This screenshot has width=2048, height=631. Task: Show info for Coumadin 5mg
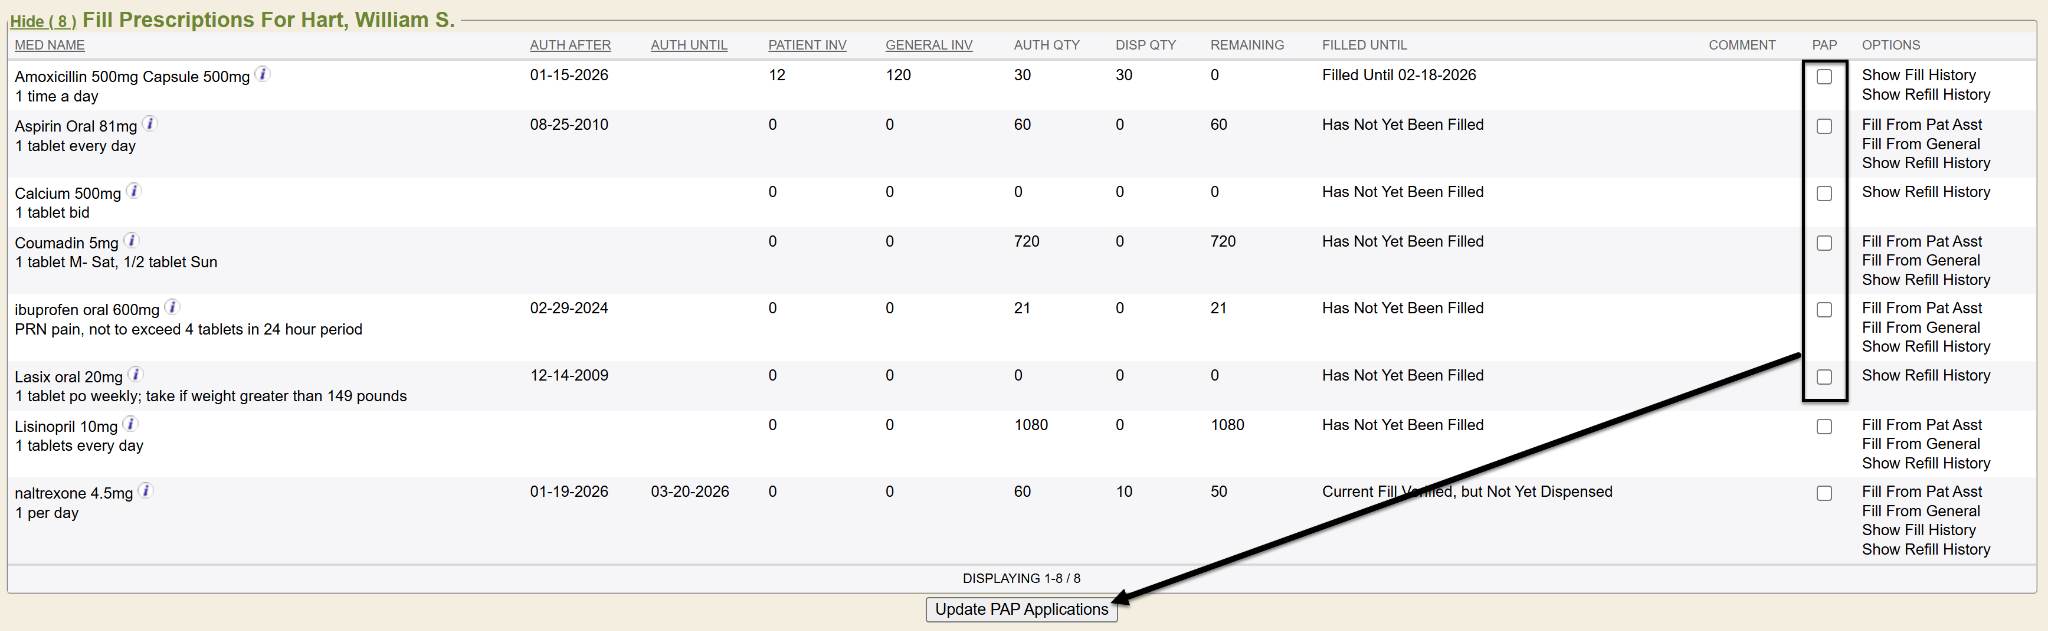tap(131, 241)
